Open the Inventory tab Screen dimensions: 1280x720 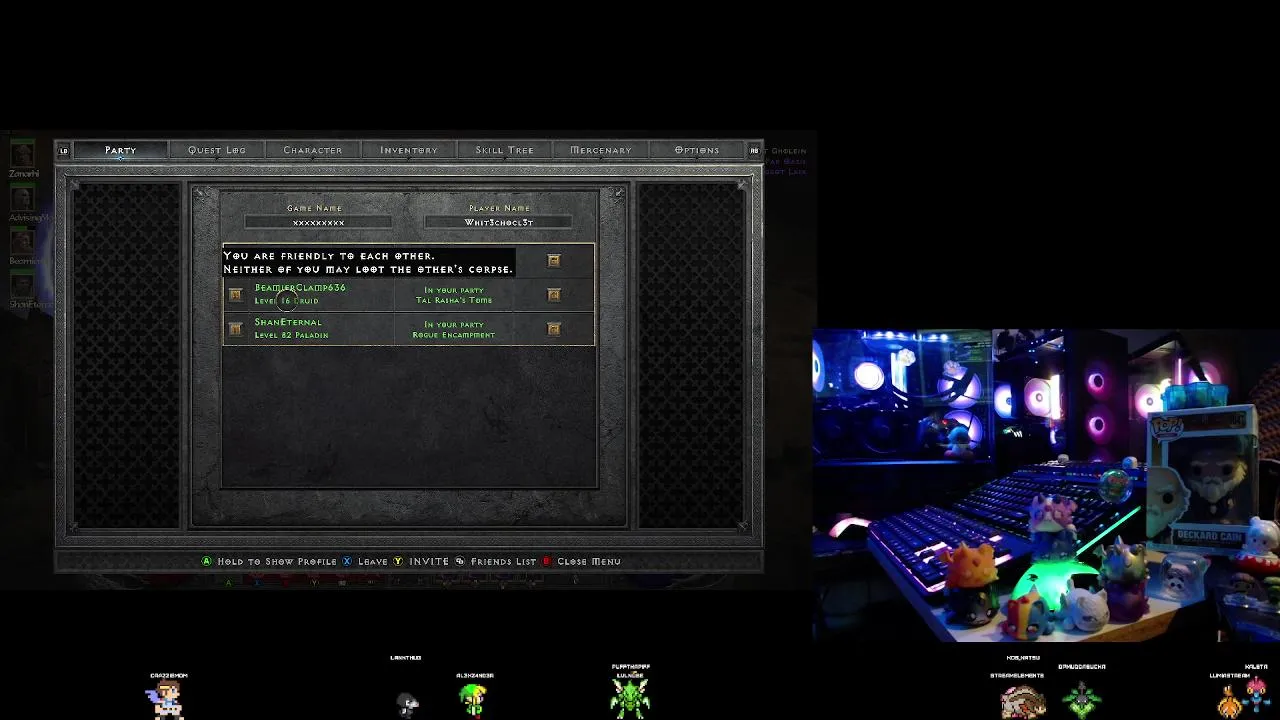409,150
